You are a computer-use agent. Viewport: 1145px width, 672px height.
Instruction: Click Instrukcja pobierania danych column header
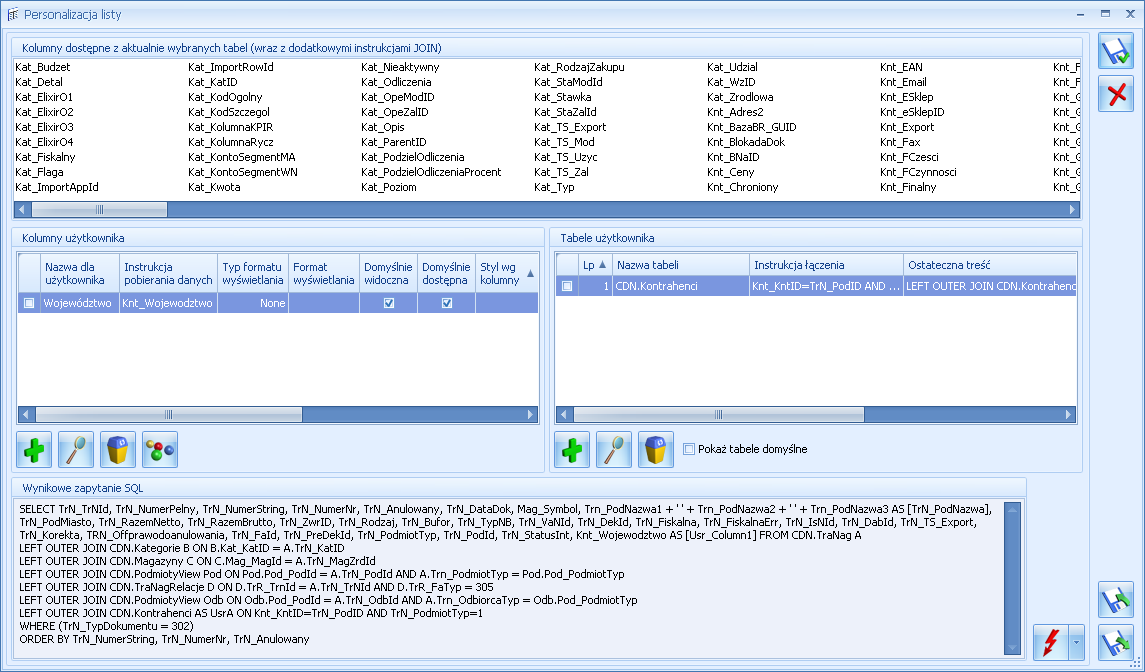click(x=168, y=273)
